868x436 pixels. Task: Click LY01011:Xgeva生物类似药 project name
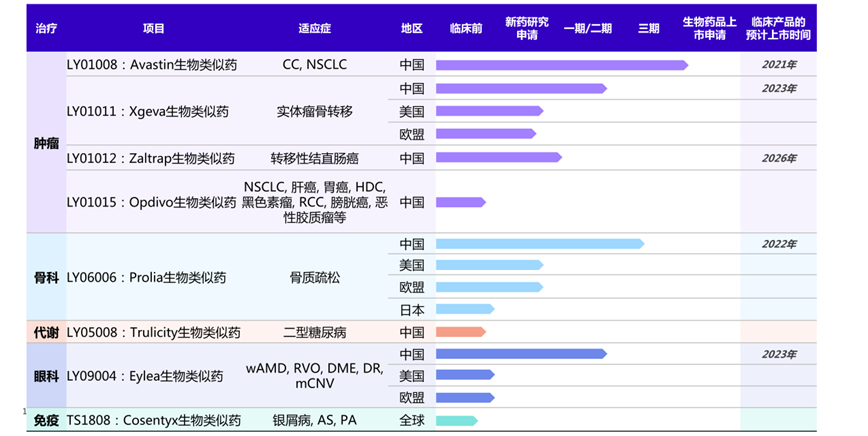coord(148,111)
